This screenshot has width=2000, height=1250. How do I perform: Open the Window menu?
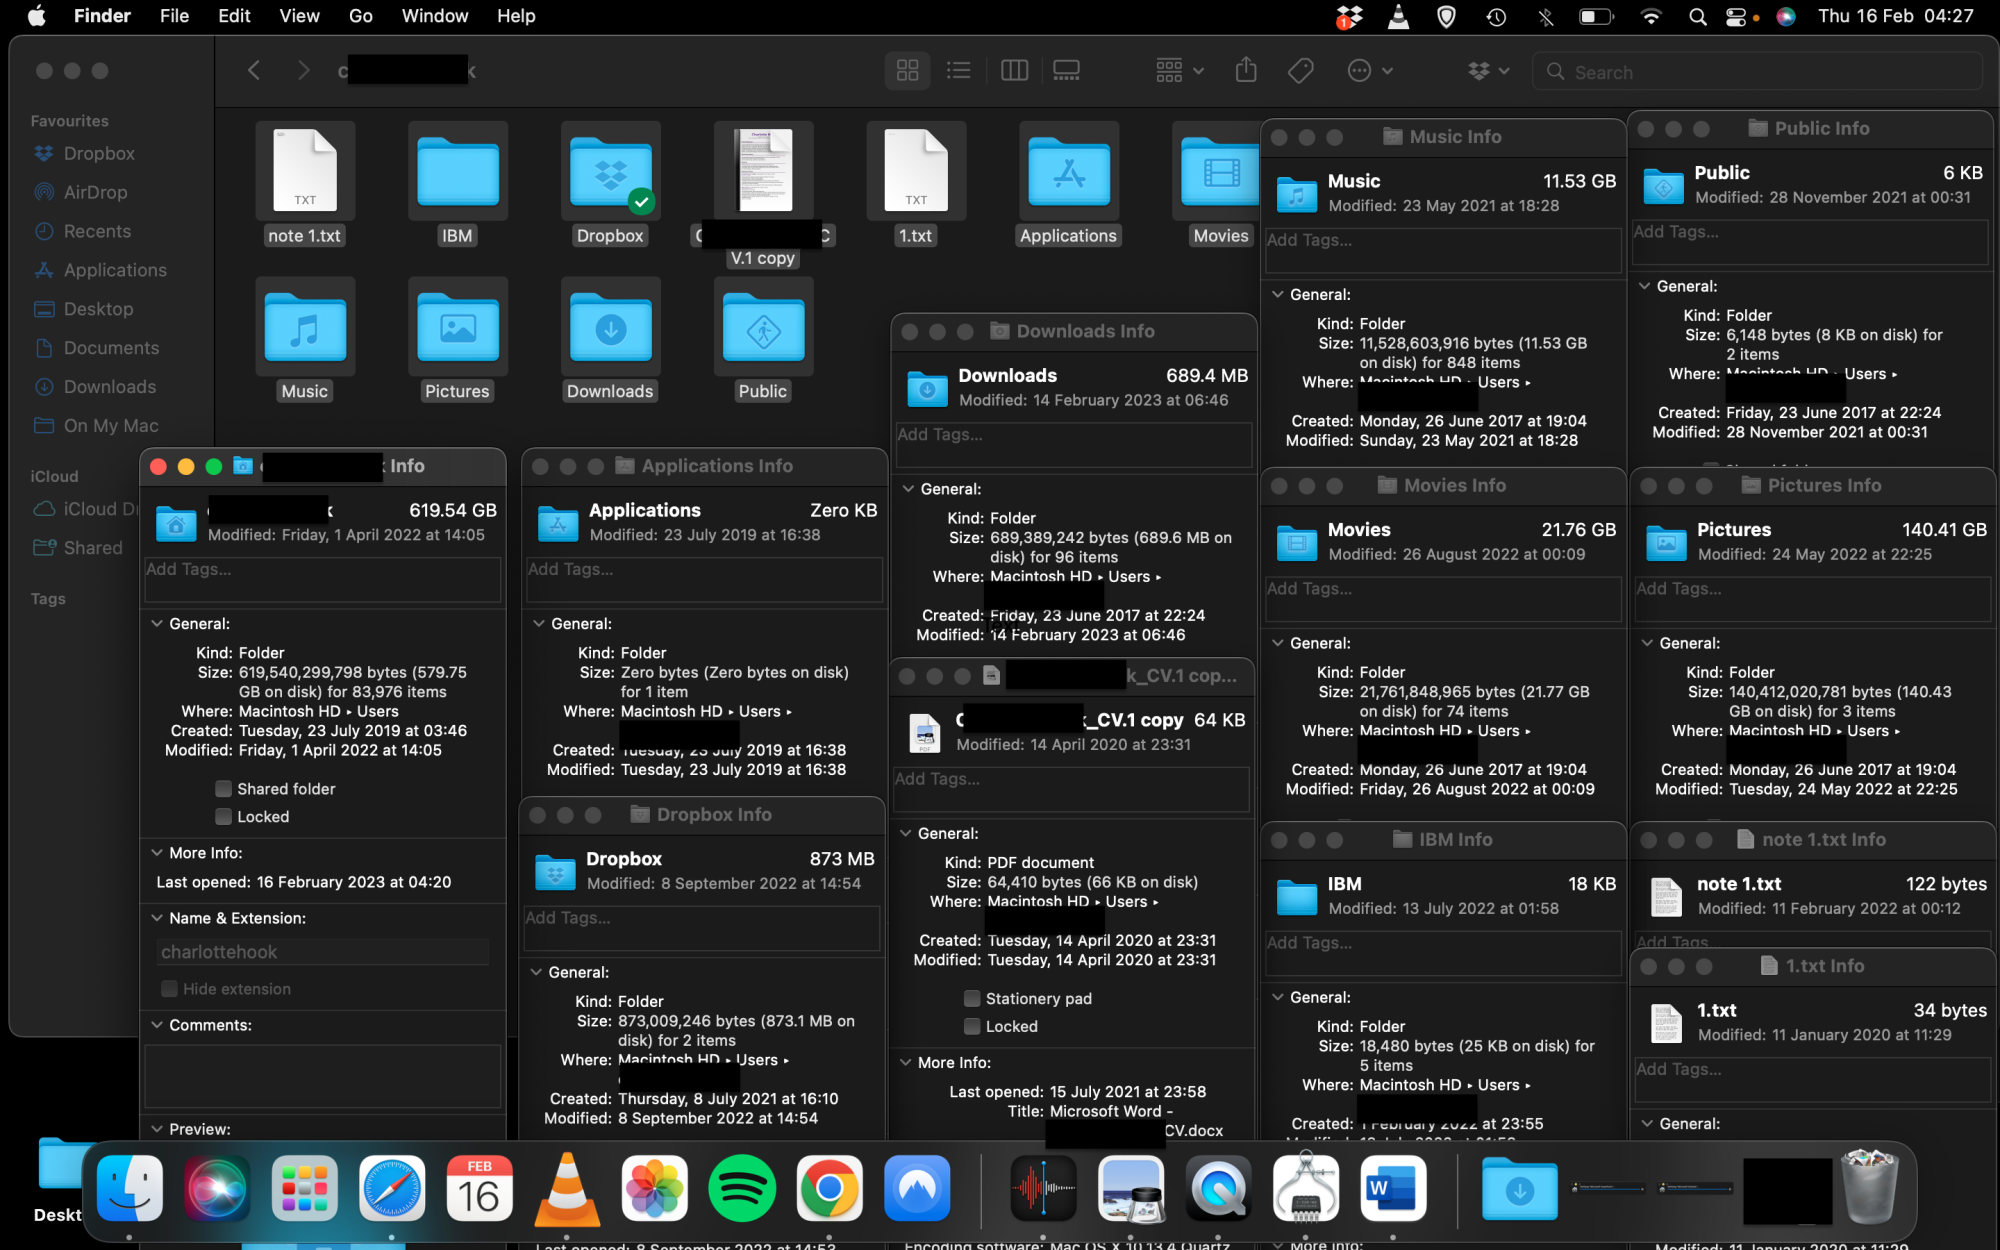(x=435, y=16)
